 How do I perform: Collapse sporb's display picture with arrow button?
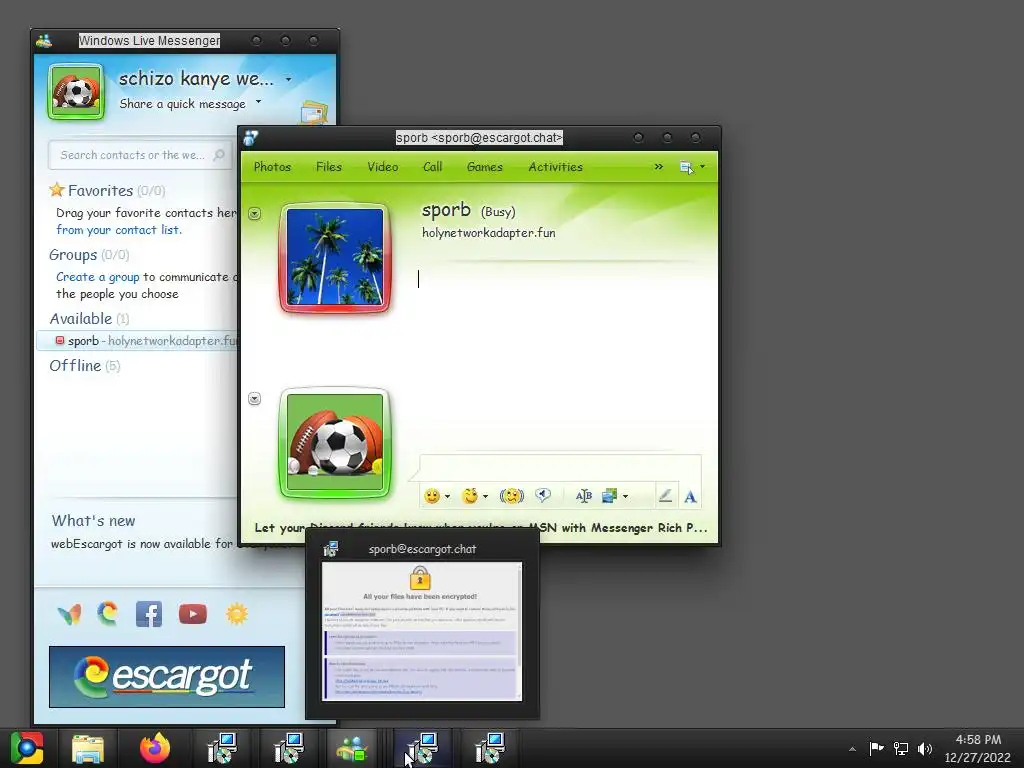[254, 214]
